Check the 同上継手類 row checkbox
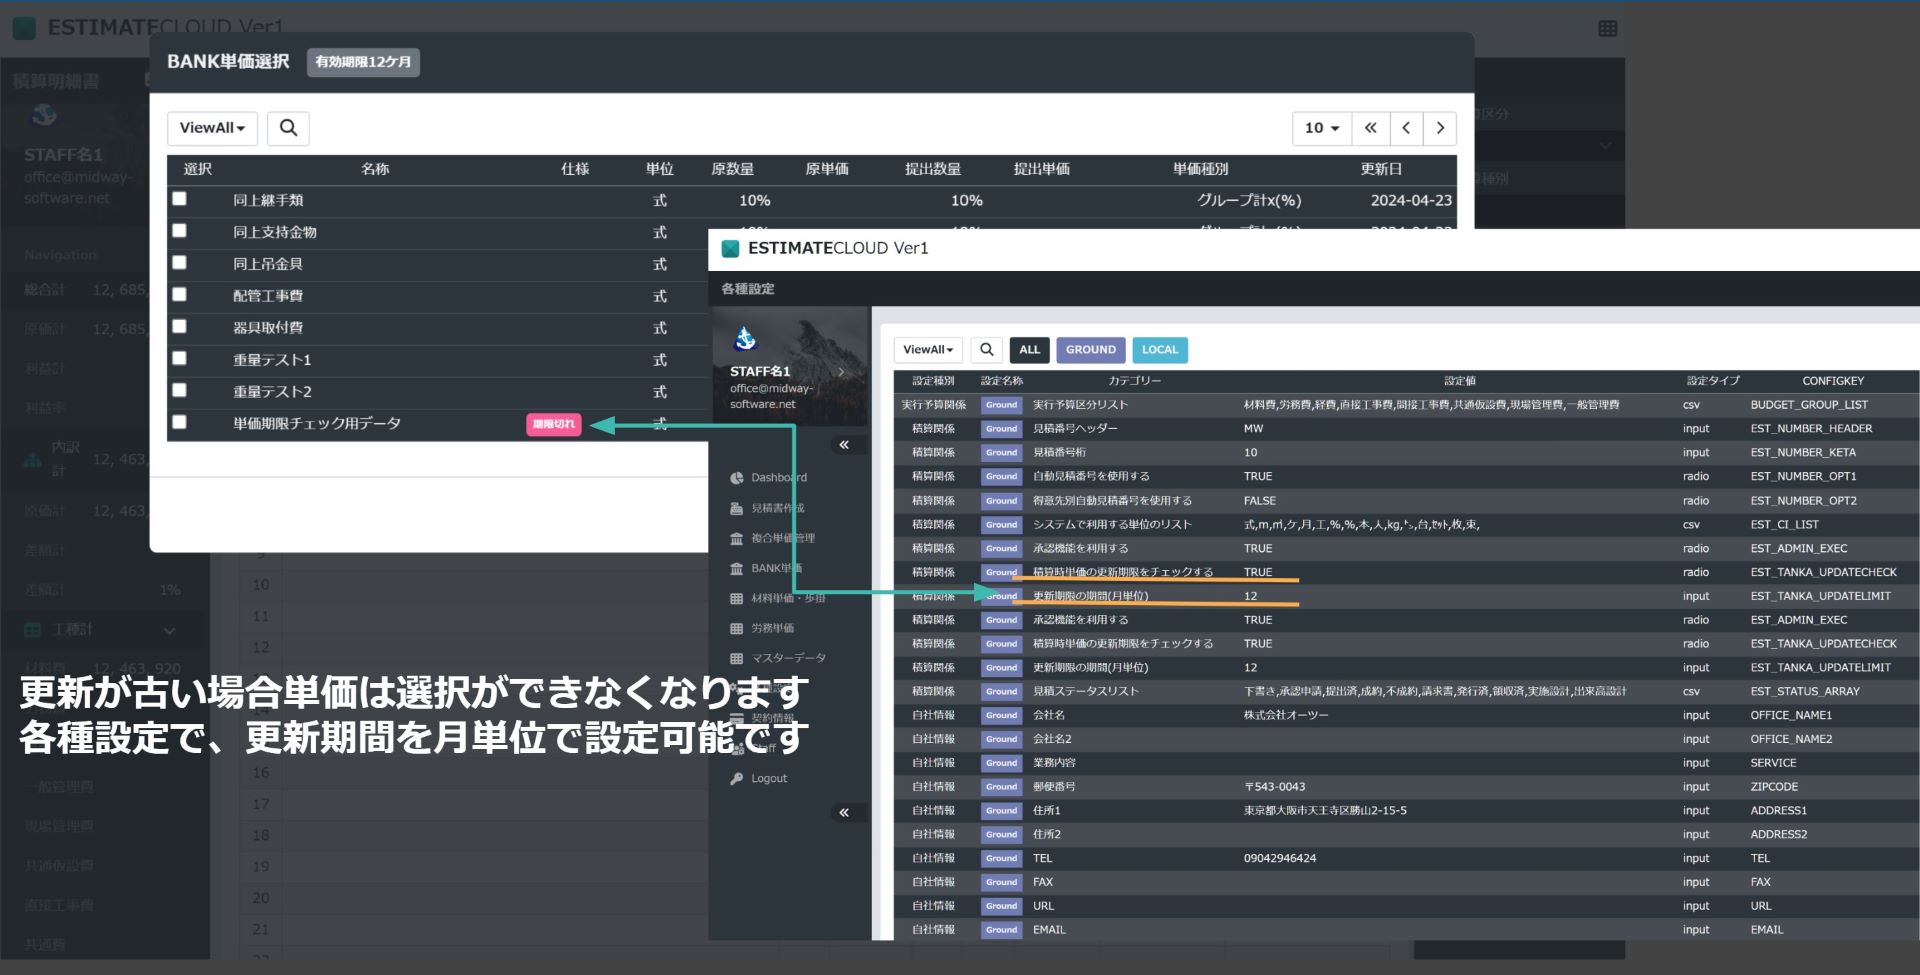This screenshot has width=1920, height=975. pos(180,199)
